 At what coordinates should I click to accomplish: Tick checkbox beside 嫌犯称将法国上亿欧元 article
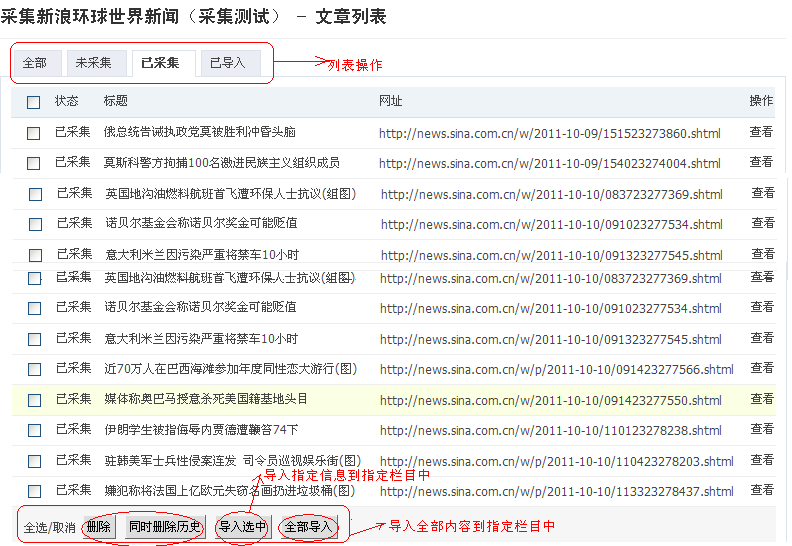(x=35, y=491)
